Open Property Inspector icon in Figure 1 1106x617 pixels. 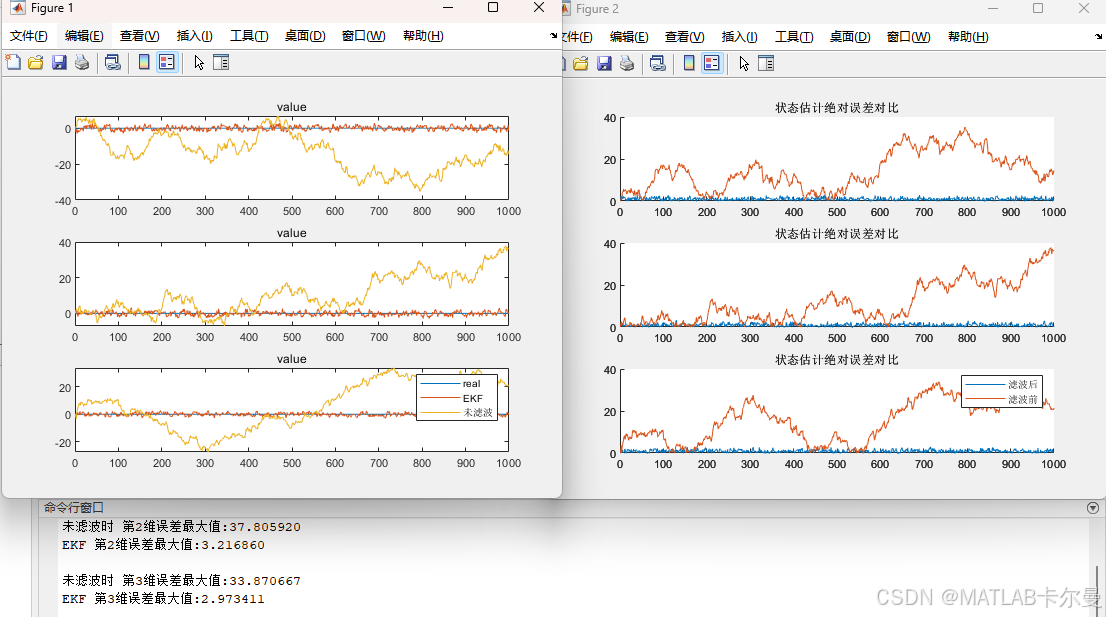tap(221, 63)
